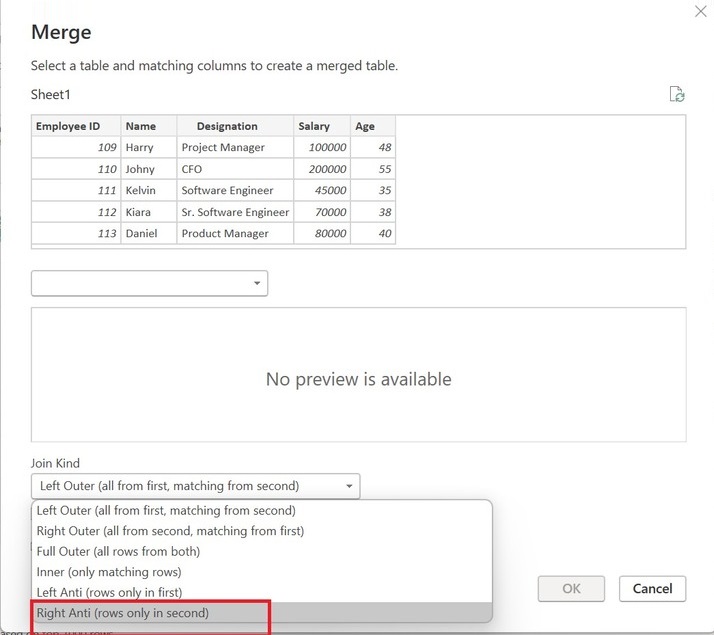
Task: Select the Employee ID column header
Action: 68,126
